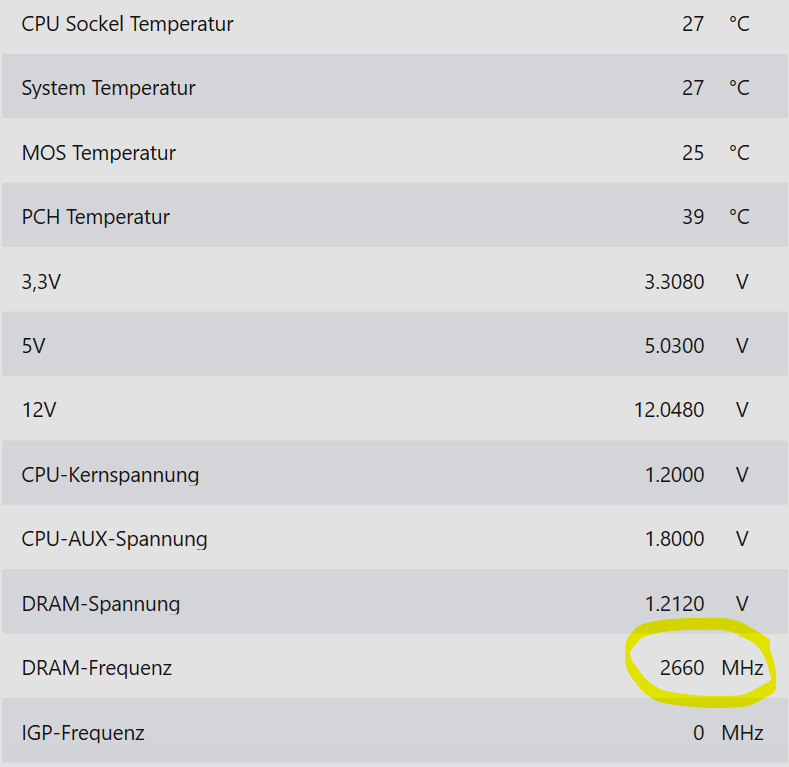Click the circled 2660 MHz value
This screenshot has width=789, height=767.
711,668
